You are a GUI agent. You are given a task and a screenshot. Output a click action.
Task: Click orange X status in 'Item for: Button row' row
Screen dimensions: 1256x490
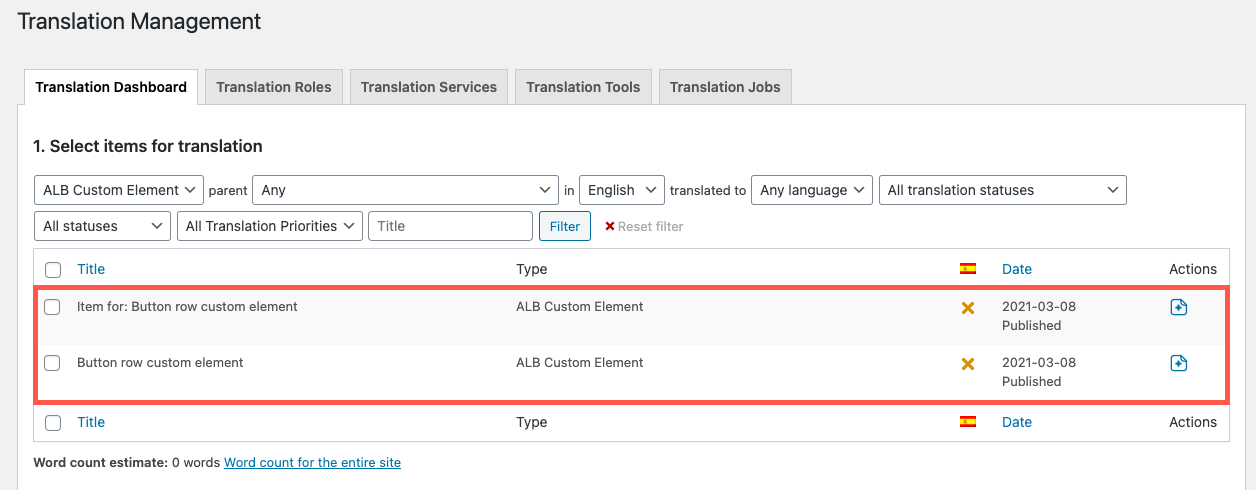[x=967, y=308]
